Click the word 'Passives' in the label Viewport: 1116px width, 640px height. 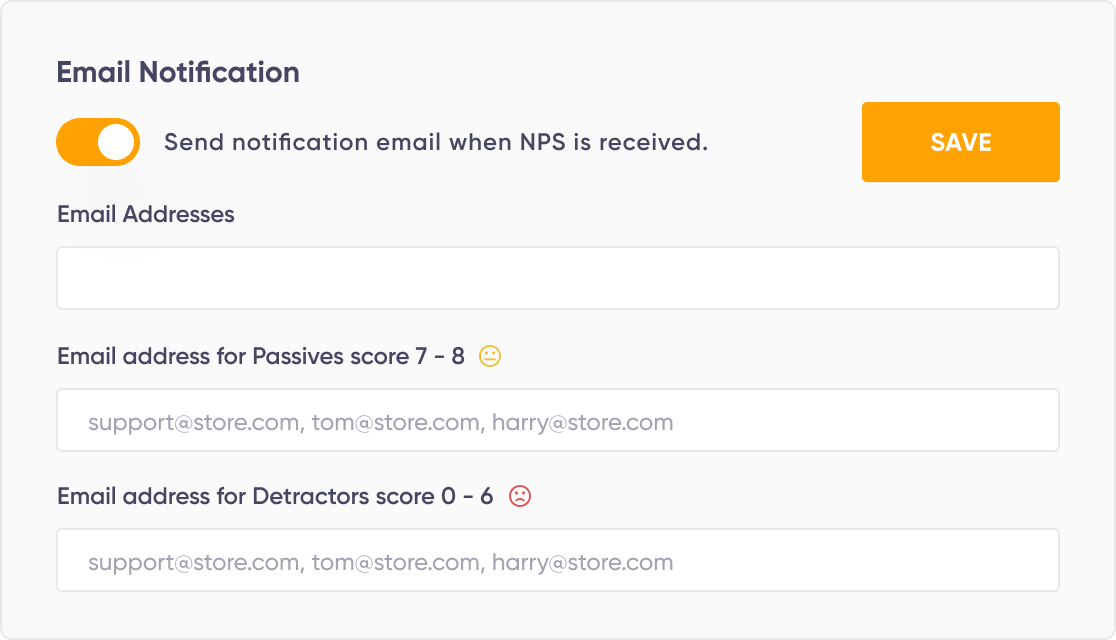pyautogui.click(x=295, y=356)
